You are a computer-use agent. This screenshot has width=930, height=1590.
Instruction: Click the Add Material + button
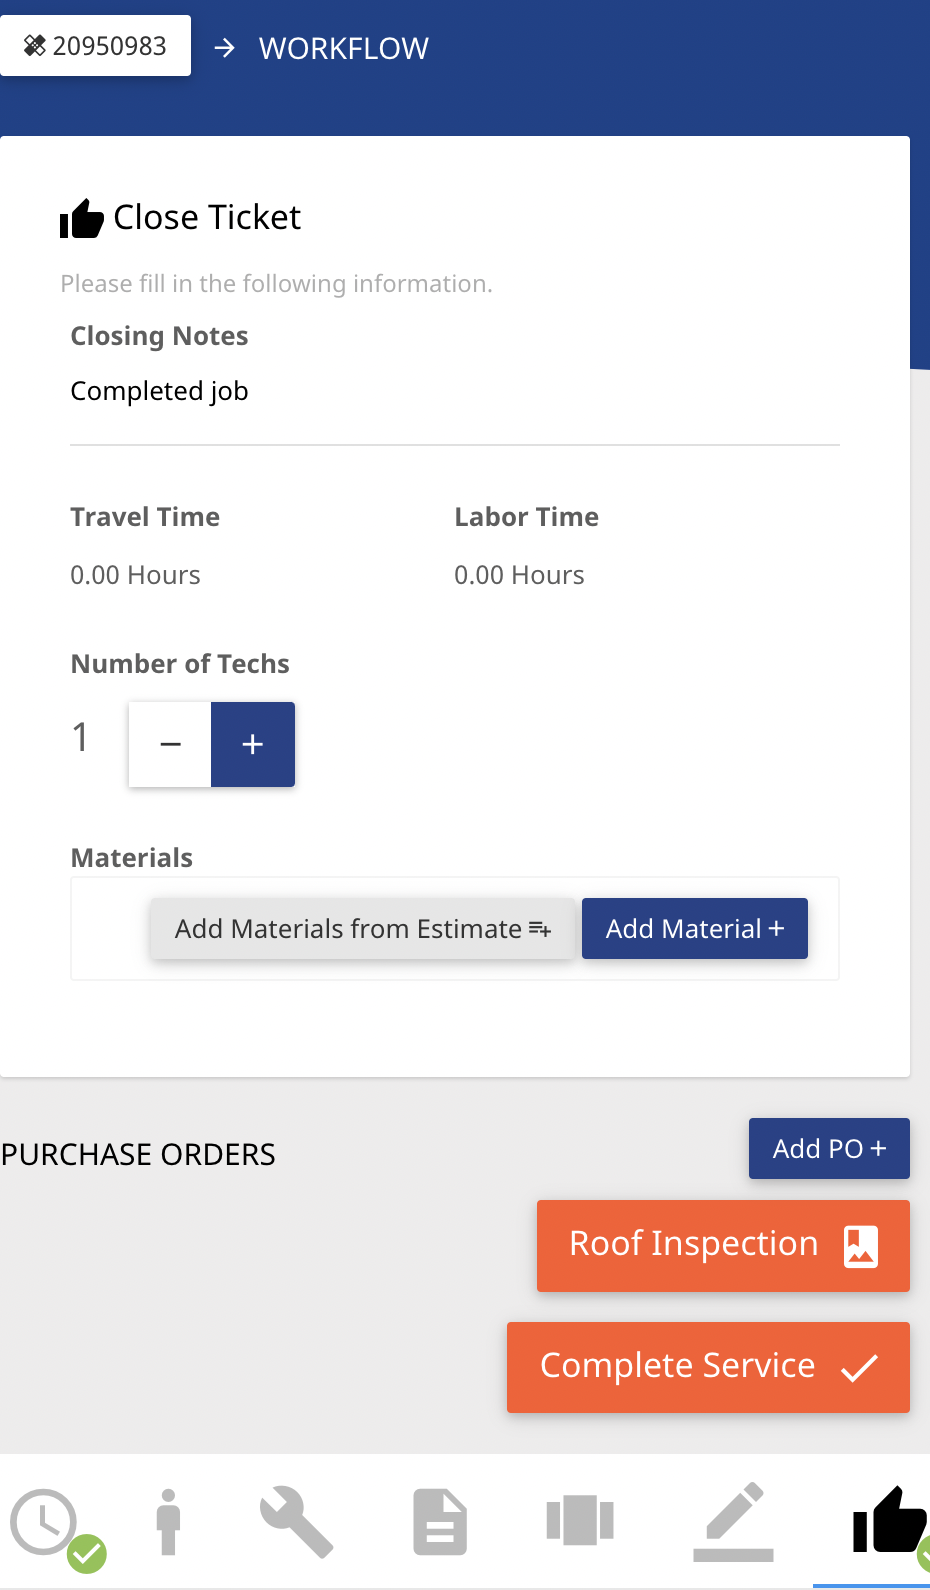point(695,929)
